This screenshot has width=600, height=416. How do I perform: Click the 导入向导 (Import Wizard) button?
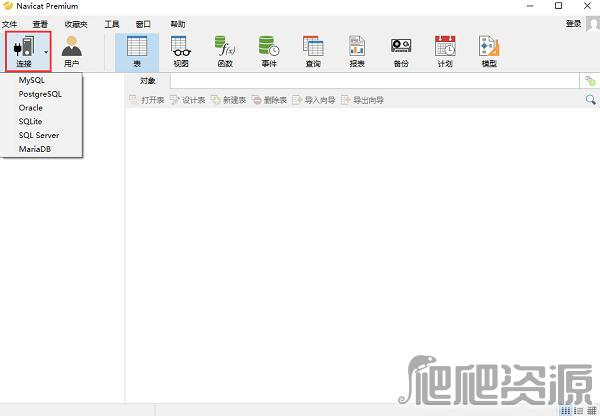click(x=315, y=100)
